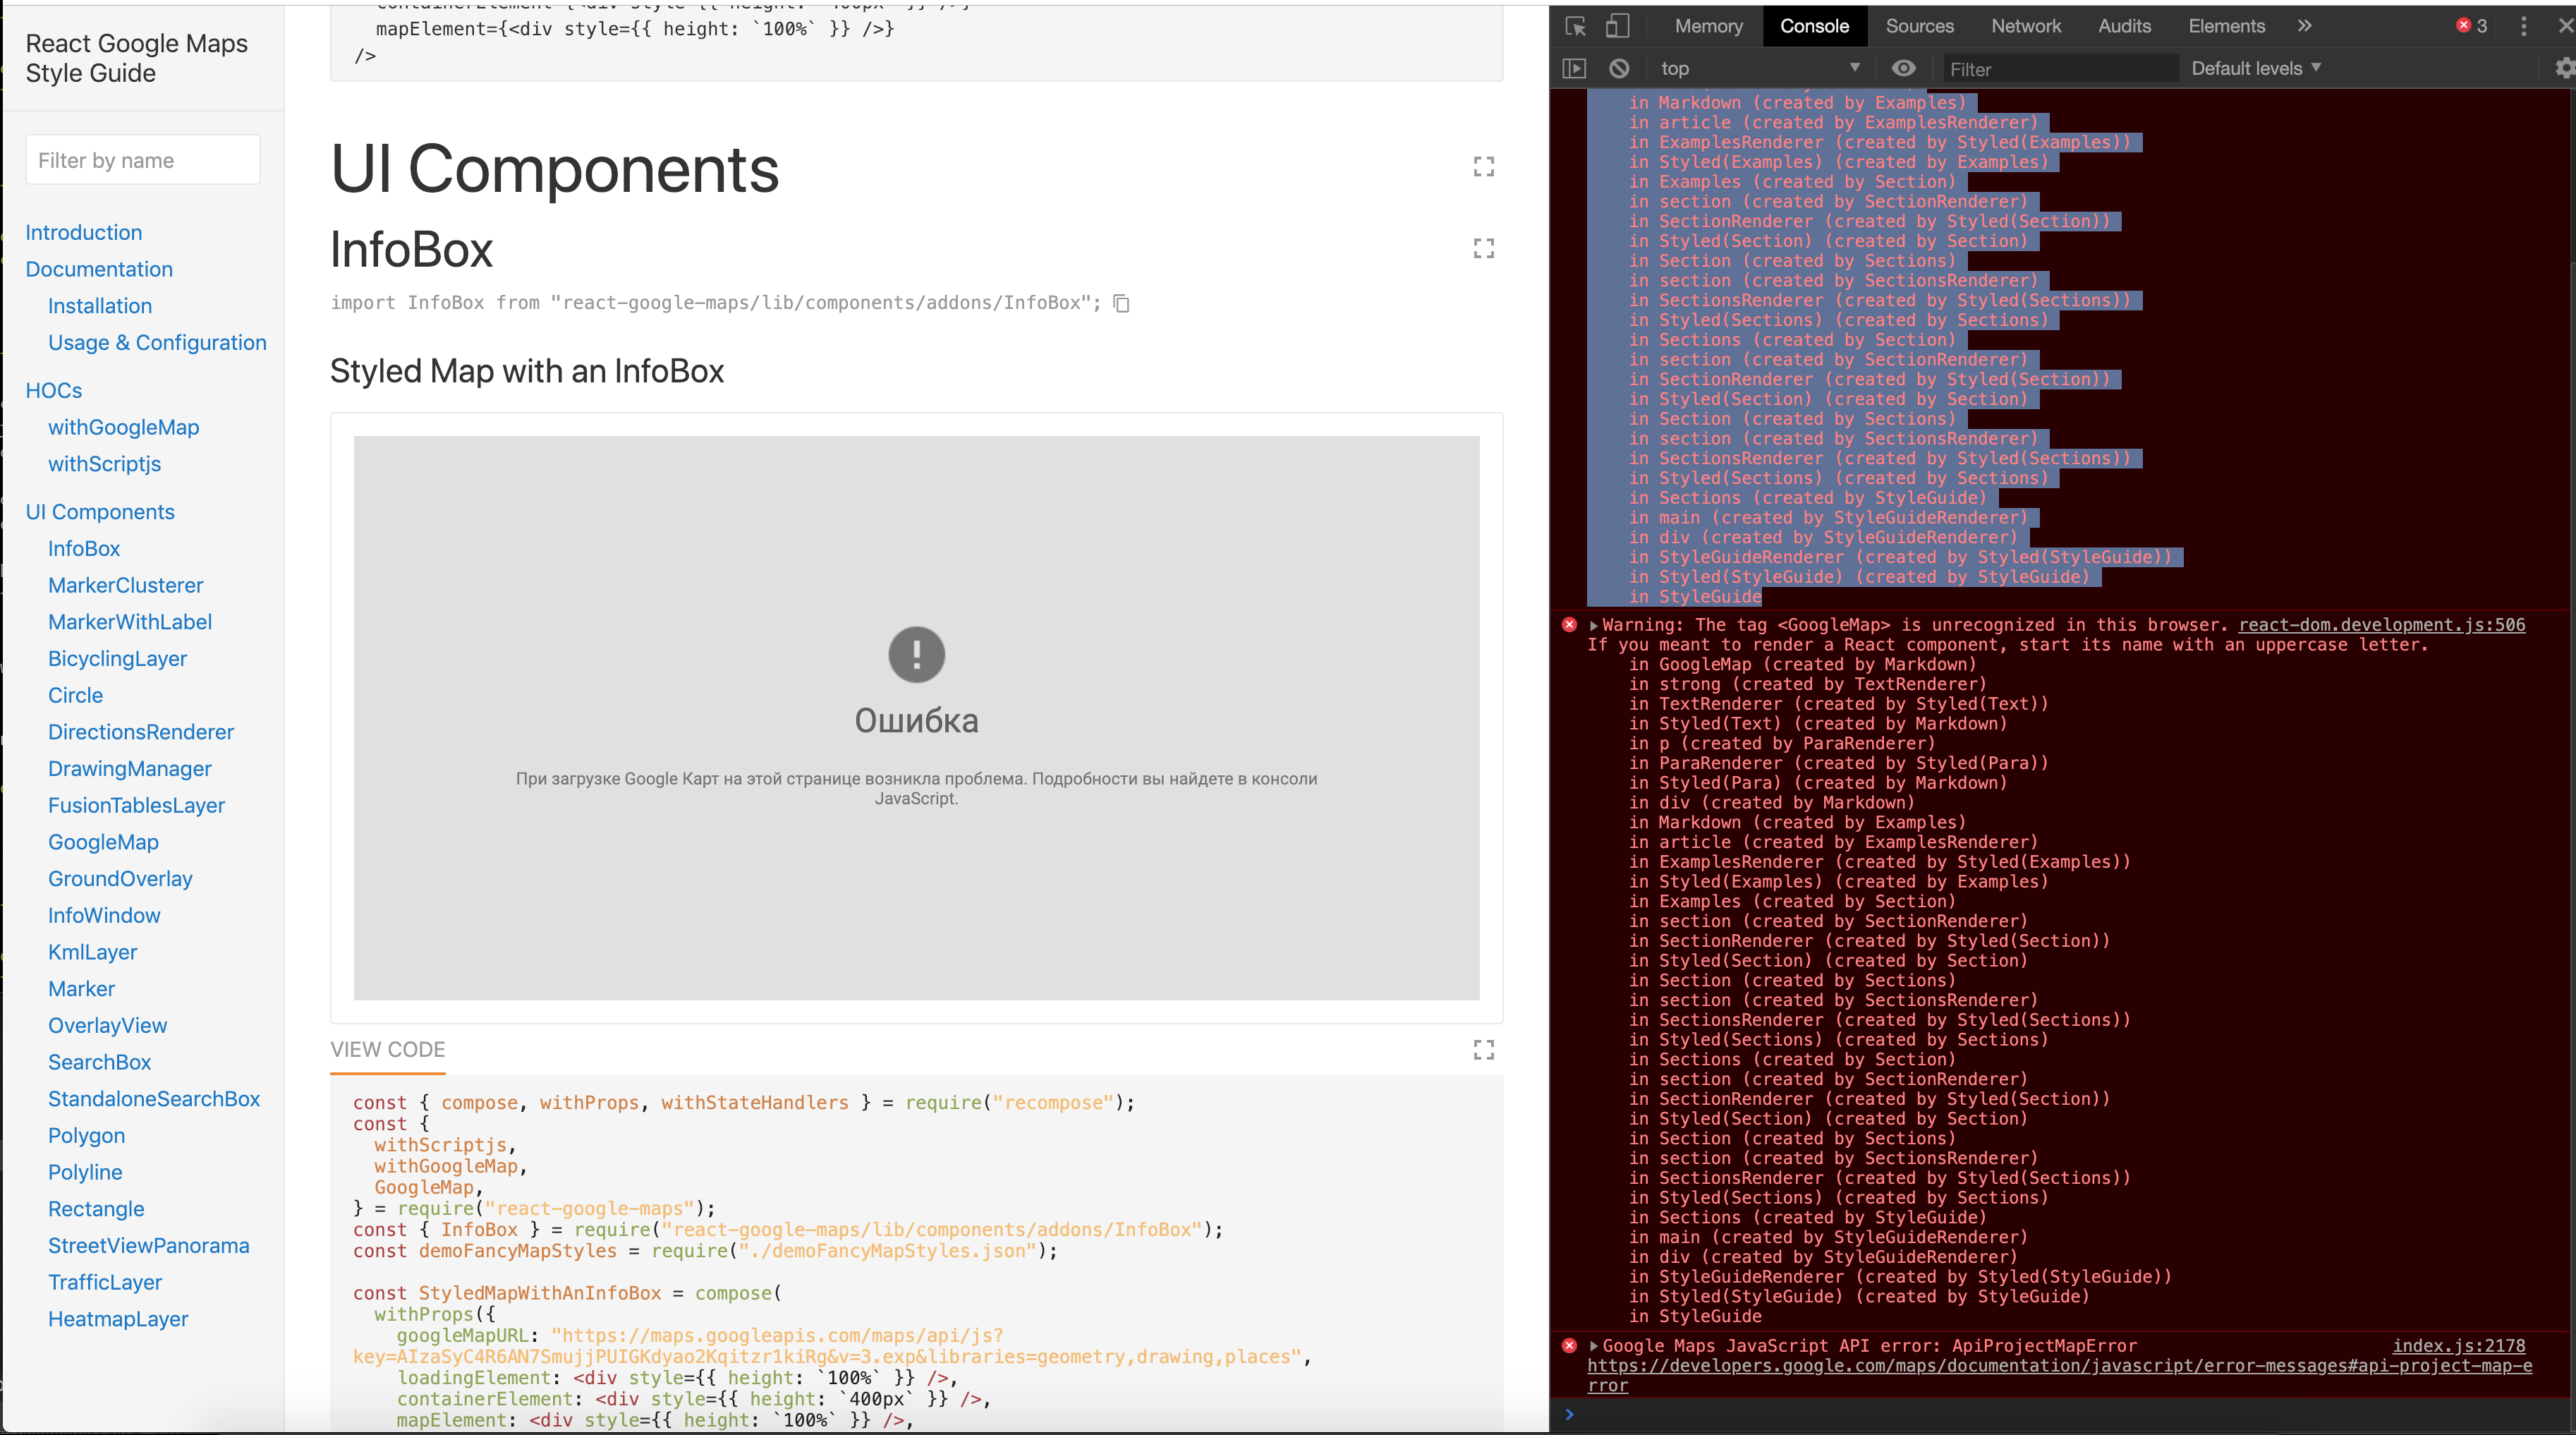Switch to the Sources tab in DevTools
The width and height of the screenshot is (2576, 1435).
(x=1919, y=26)
